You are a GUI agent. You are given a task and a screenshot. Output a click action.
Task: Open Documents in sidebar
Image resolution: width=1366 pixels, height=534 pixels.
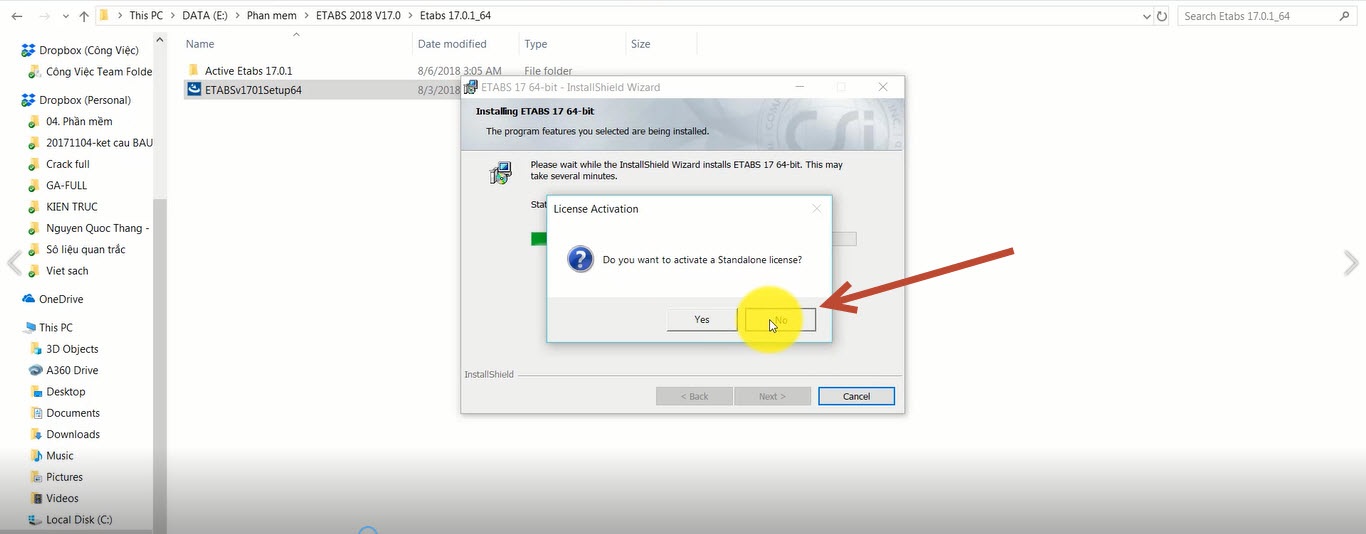(73, 413)
